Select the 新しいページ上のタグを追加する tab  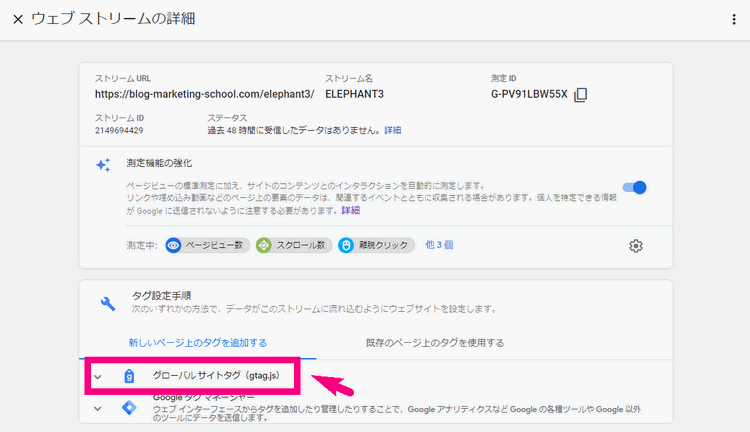198,343
